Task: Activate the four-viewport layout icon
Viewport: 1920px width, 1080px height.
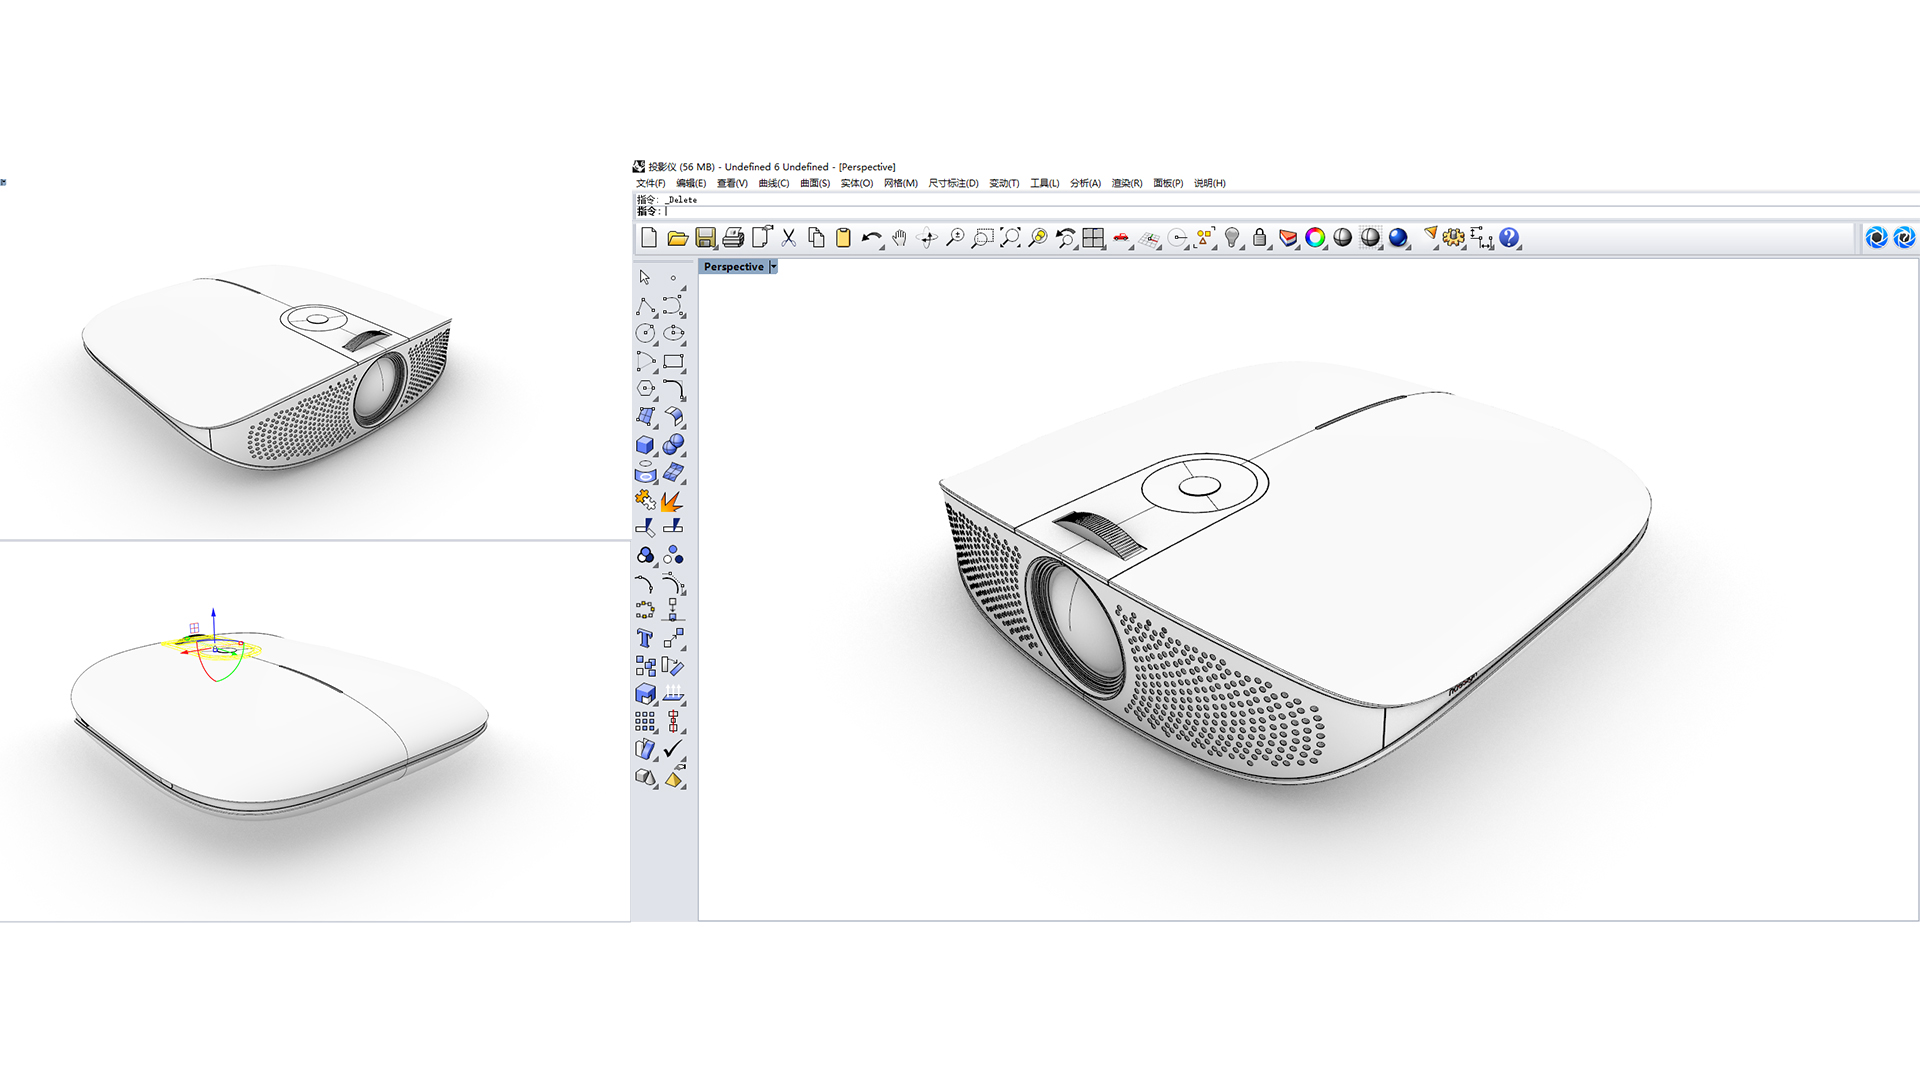Action: (x=1094, y=238)
